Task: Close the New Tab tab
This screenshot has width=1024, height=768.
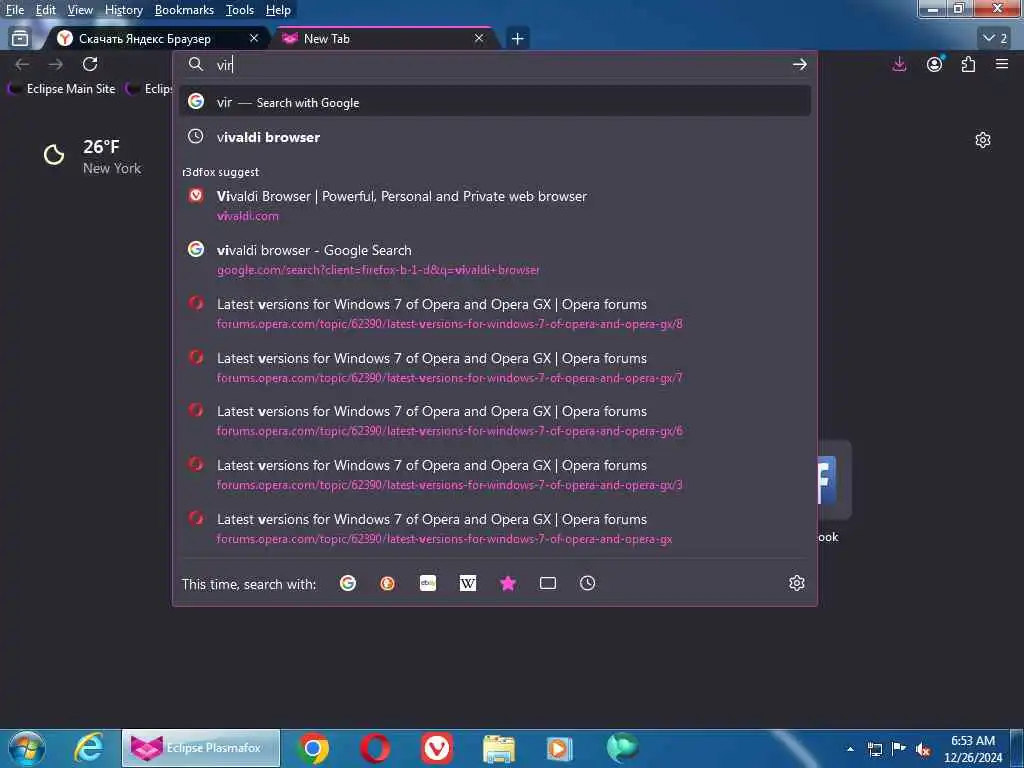Action: (x=479, y=39)
